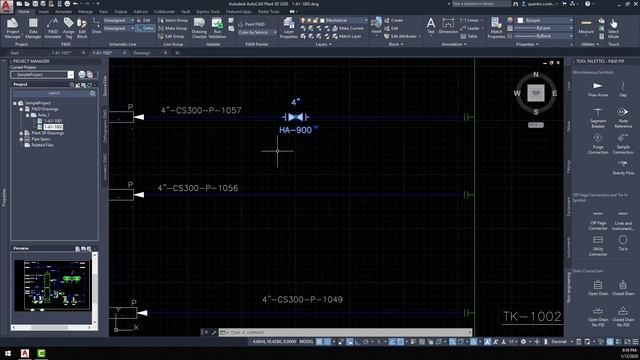Click the Make Current layer button
640x360 pixels.
click(348, 28)
